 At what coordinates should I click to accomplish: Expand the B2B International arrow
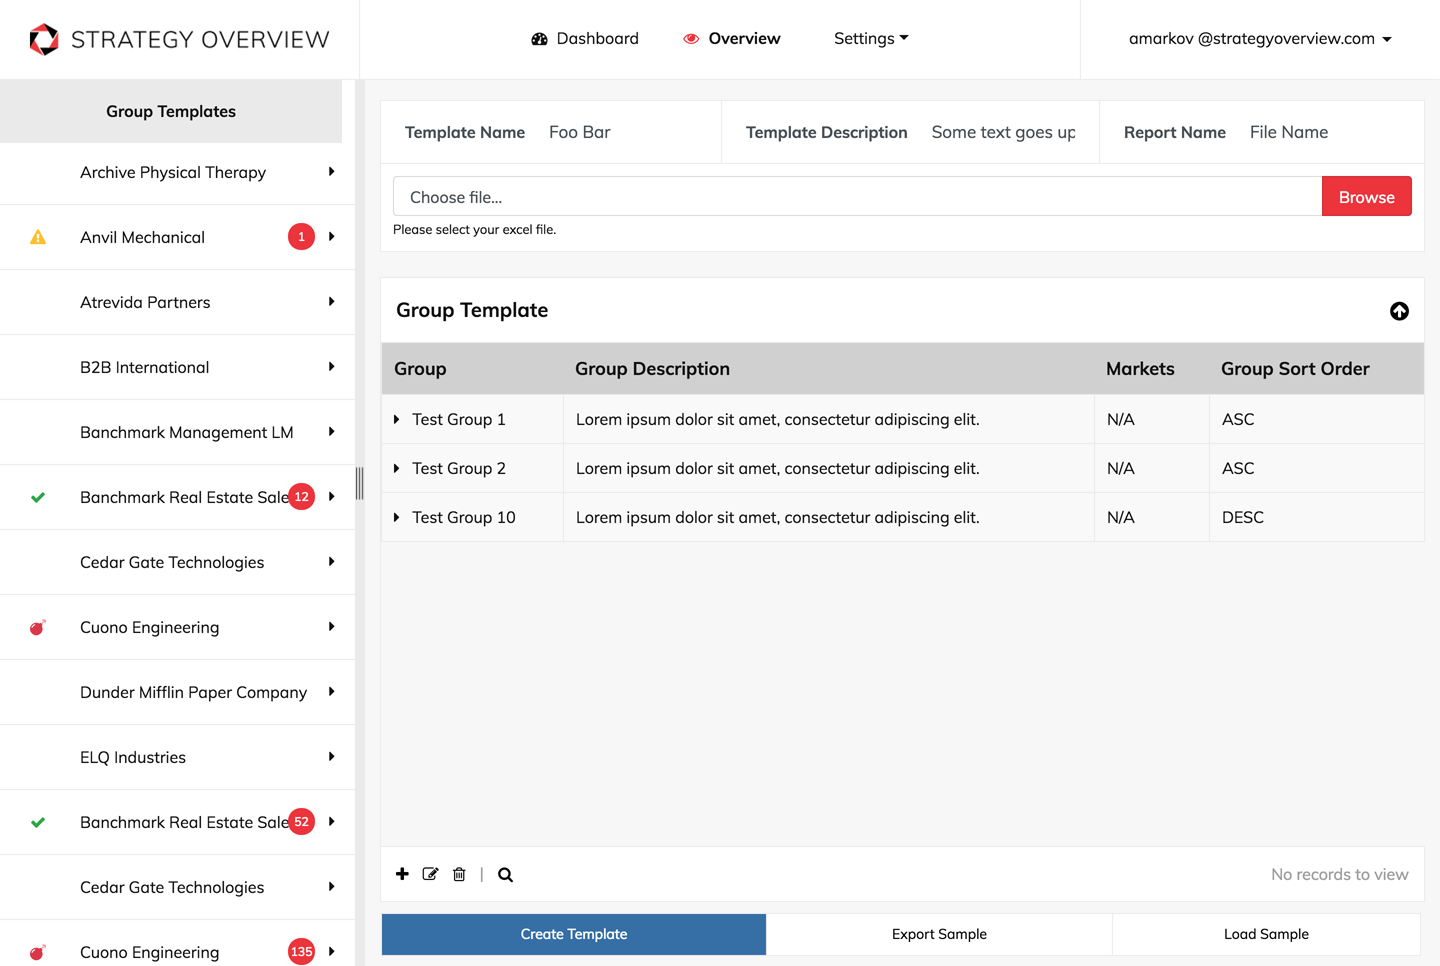point(331,367)
